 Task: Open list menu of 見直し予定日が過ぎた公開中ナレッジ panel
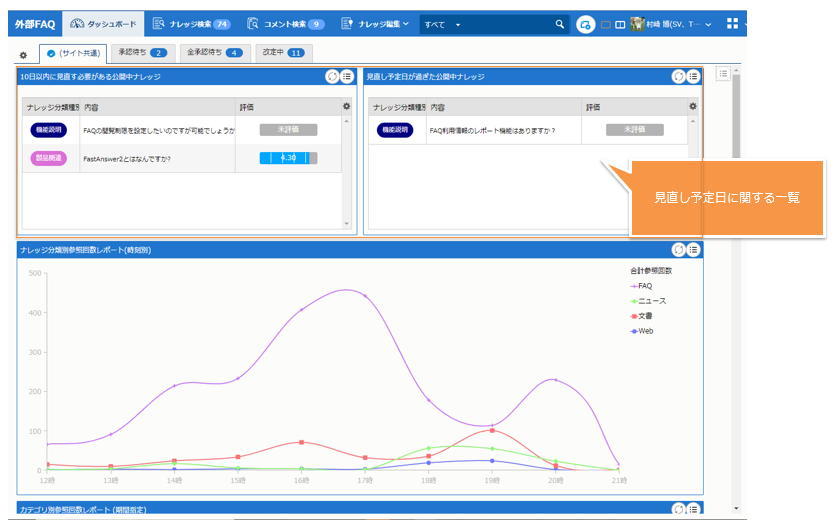pos(693,76)
